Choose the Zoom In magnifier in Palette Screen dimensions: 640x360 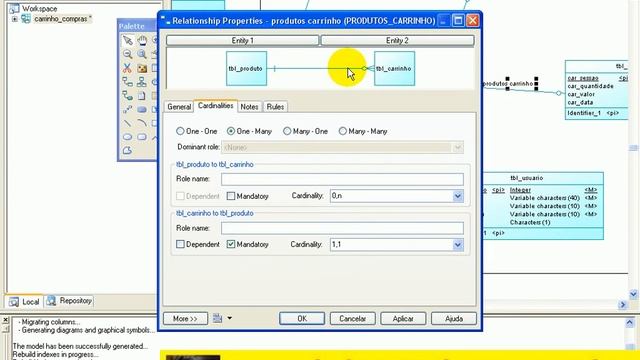click(x=142, y=54)
